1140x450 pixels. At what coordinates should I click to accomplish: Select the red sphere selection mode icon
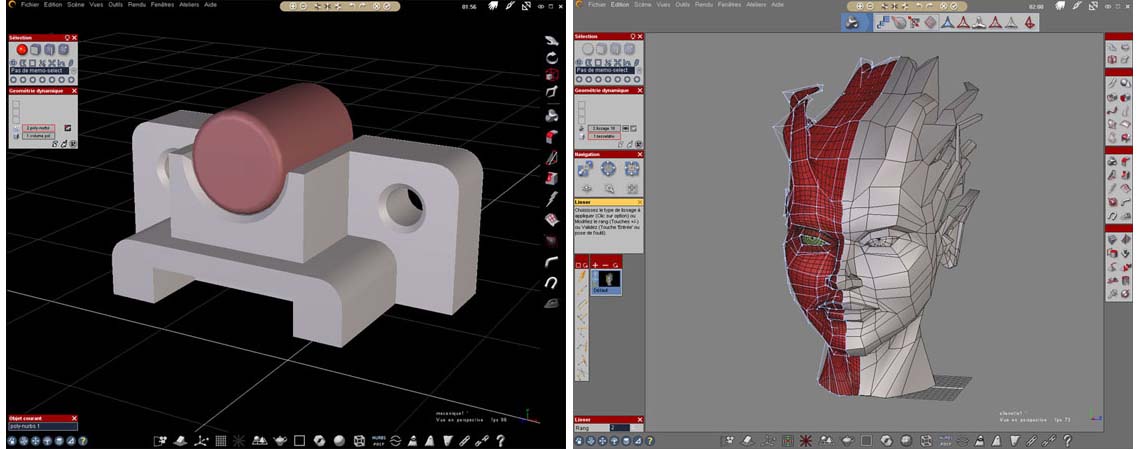click(21, 49)
